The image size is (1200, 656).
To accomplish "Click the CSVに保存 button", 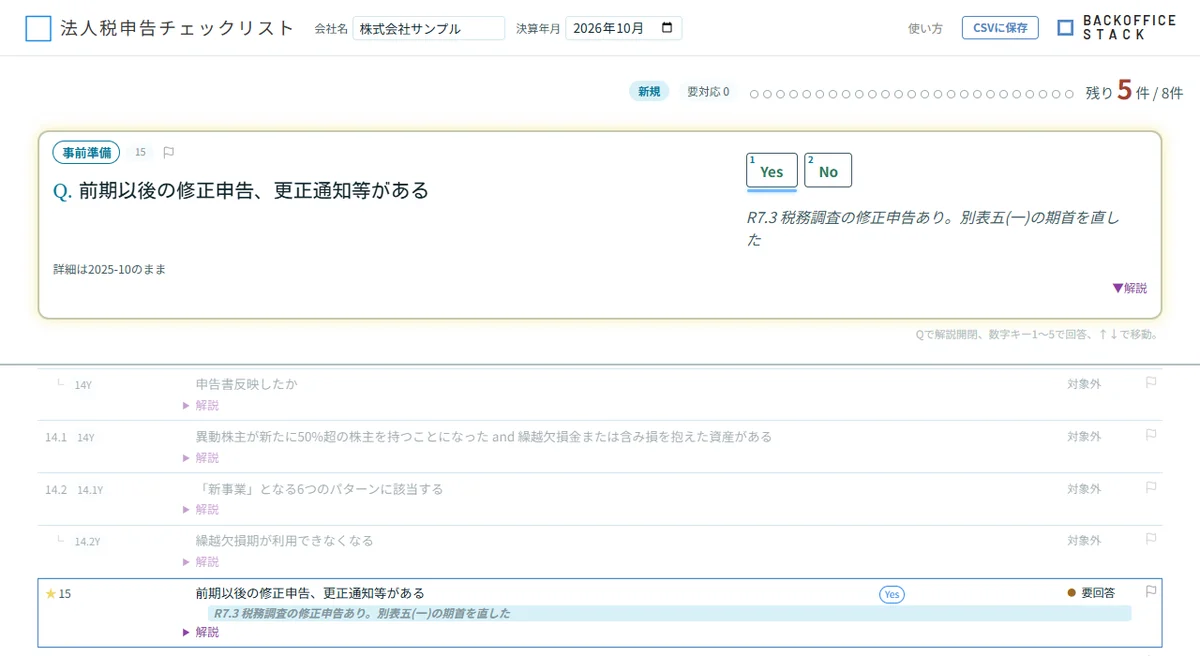I will click(1000, 28).
